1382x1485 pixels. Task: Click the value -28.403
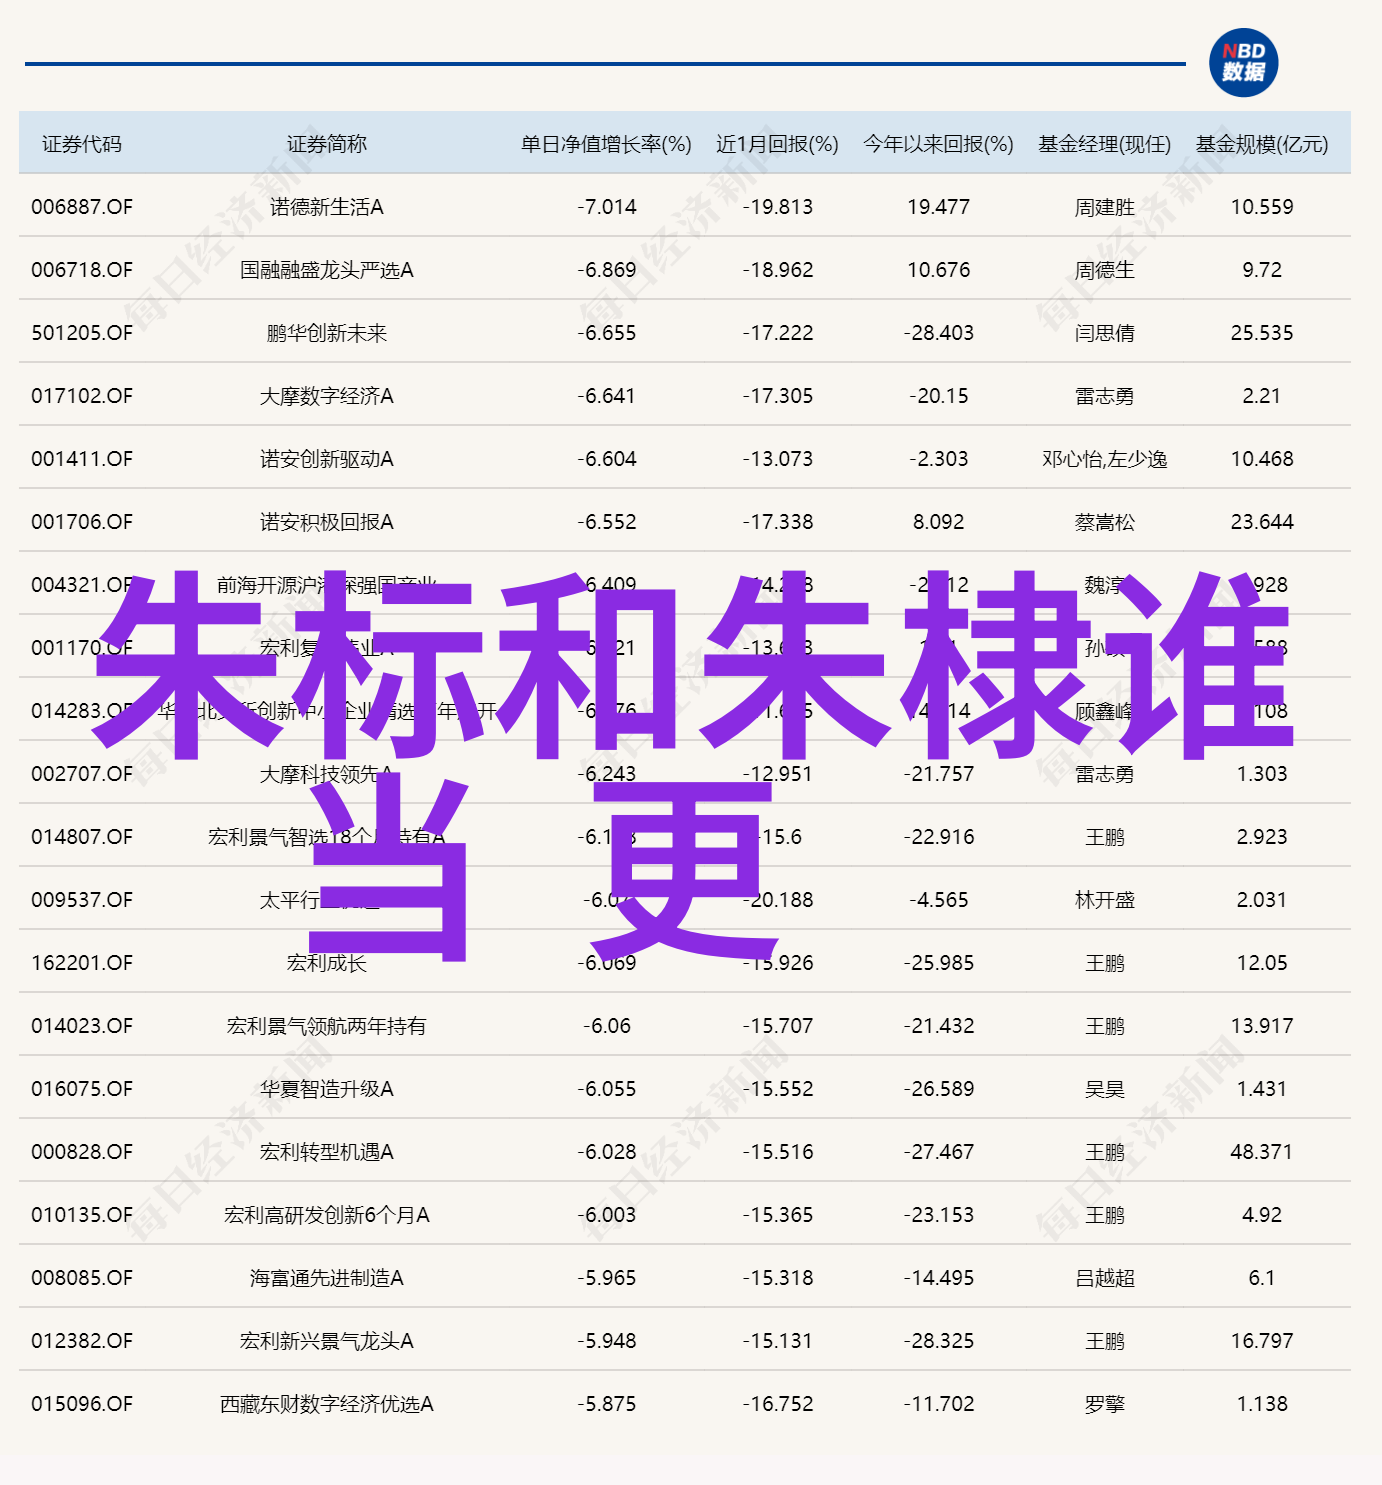click(x=938, y=333)
